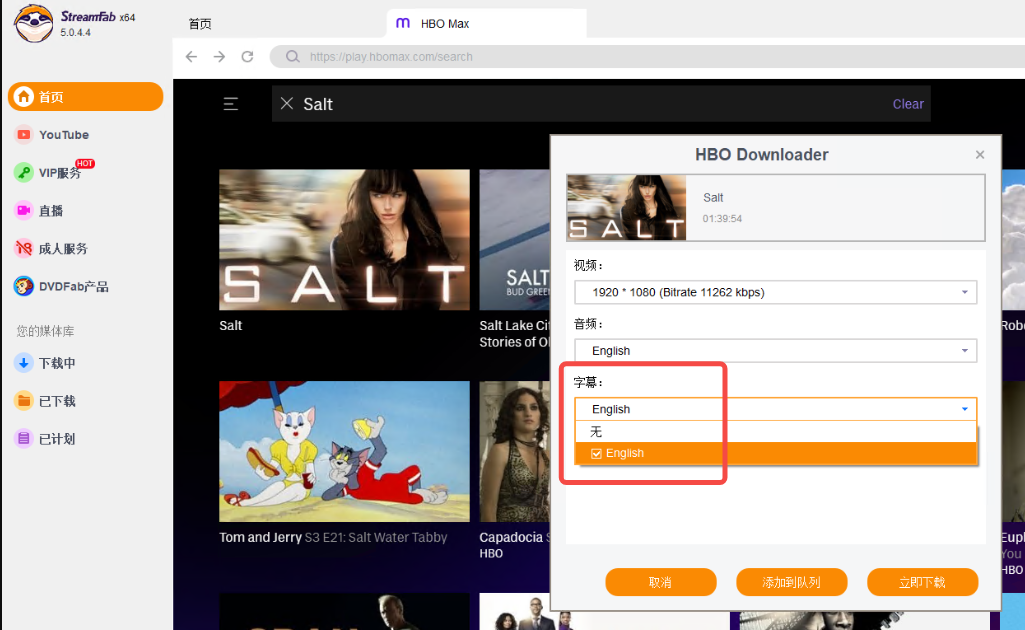
Task: Click the address bar search magnifier
Action: click(292, 57)
